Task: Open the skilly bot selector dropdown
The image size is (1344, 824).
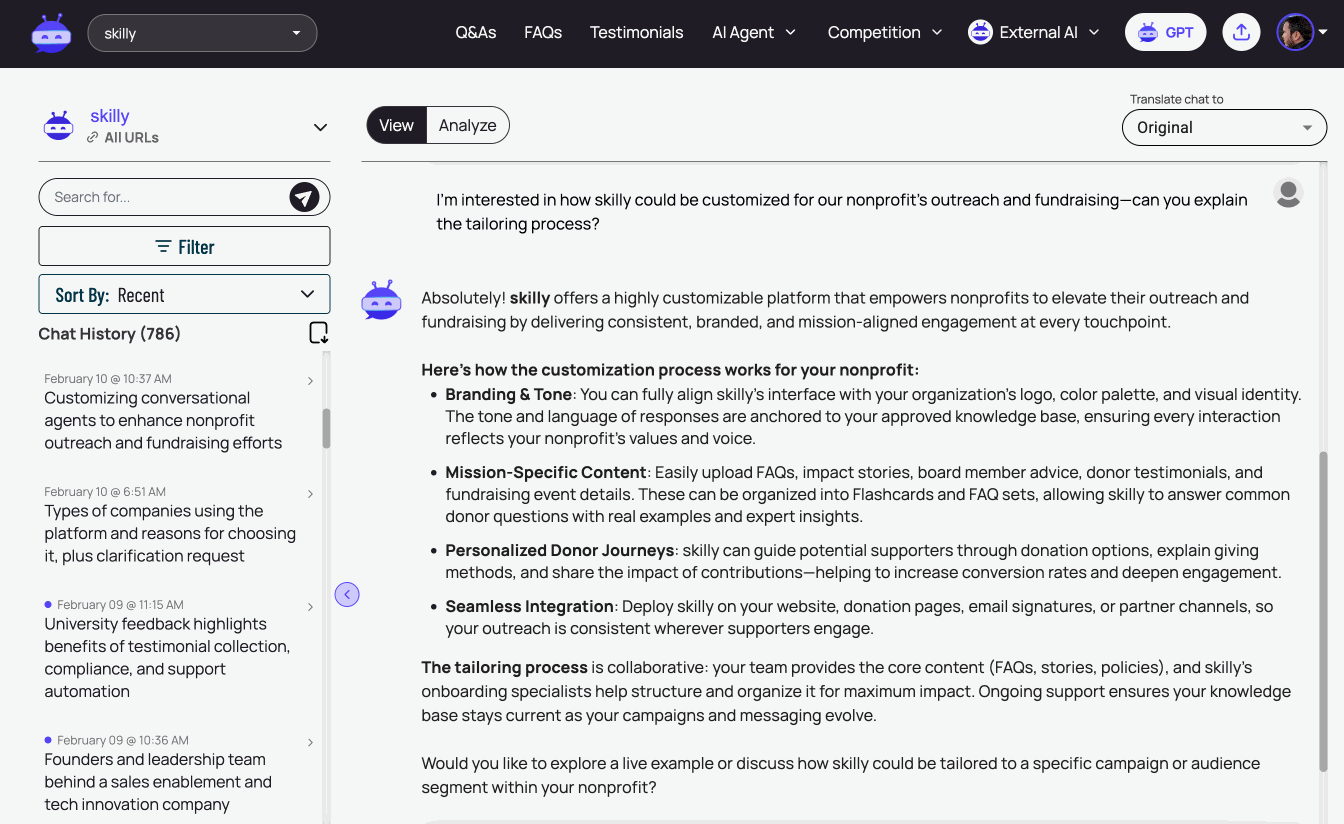Action: [202, 33]
